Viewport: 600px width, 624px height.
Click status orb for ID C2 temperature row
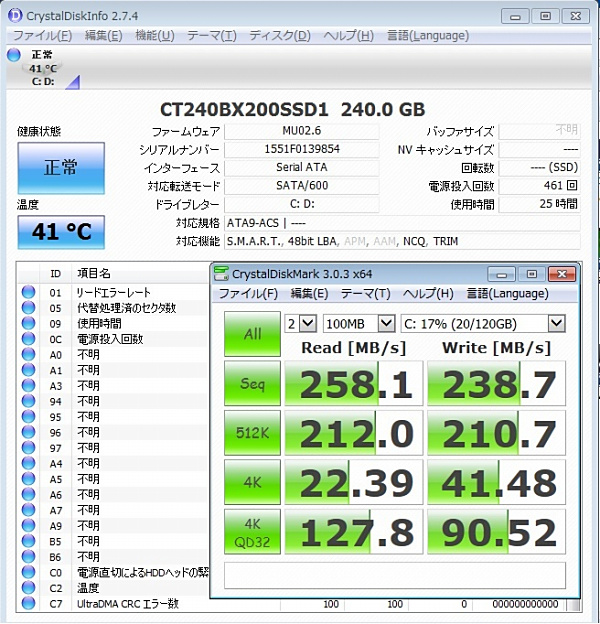click(x=28, y=588)
